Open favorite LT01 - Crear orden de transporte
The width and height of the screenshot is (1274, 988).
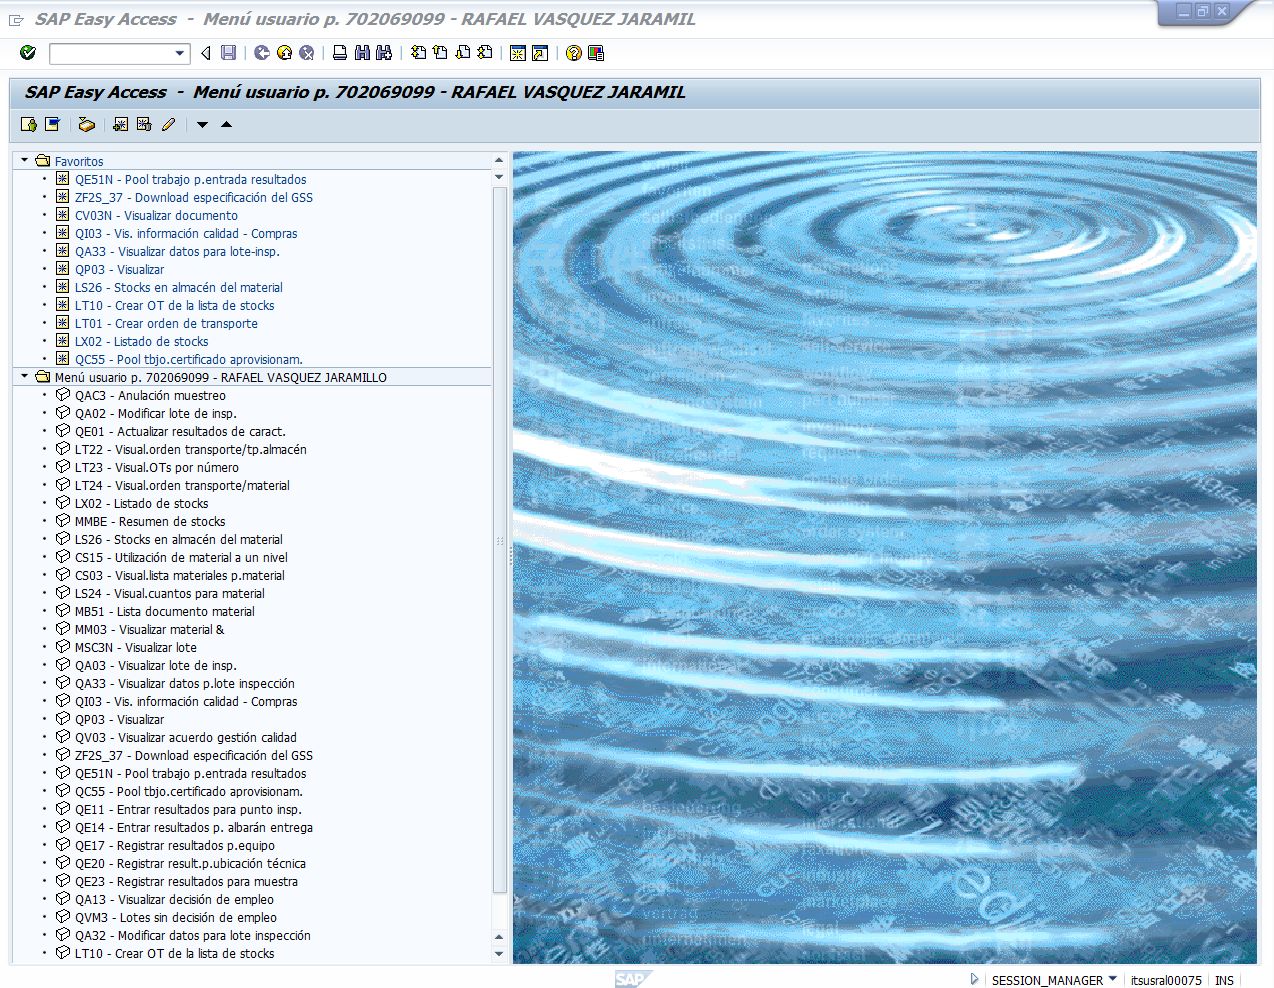166,324
